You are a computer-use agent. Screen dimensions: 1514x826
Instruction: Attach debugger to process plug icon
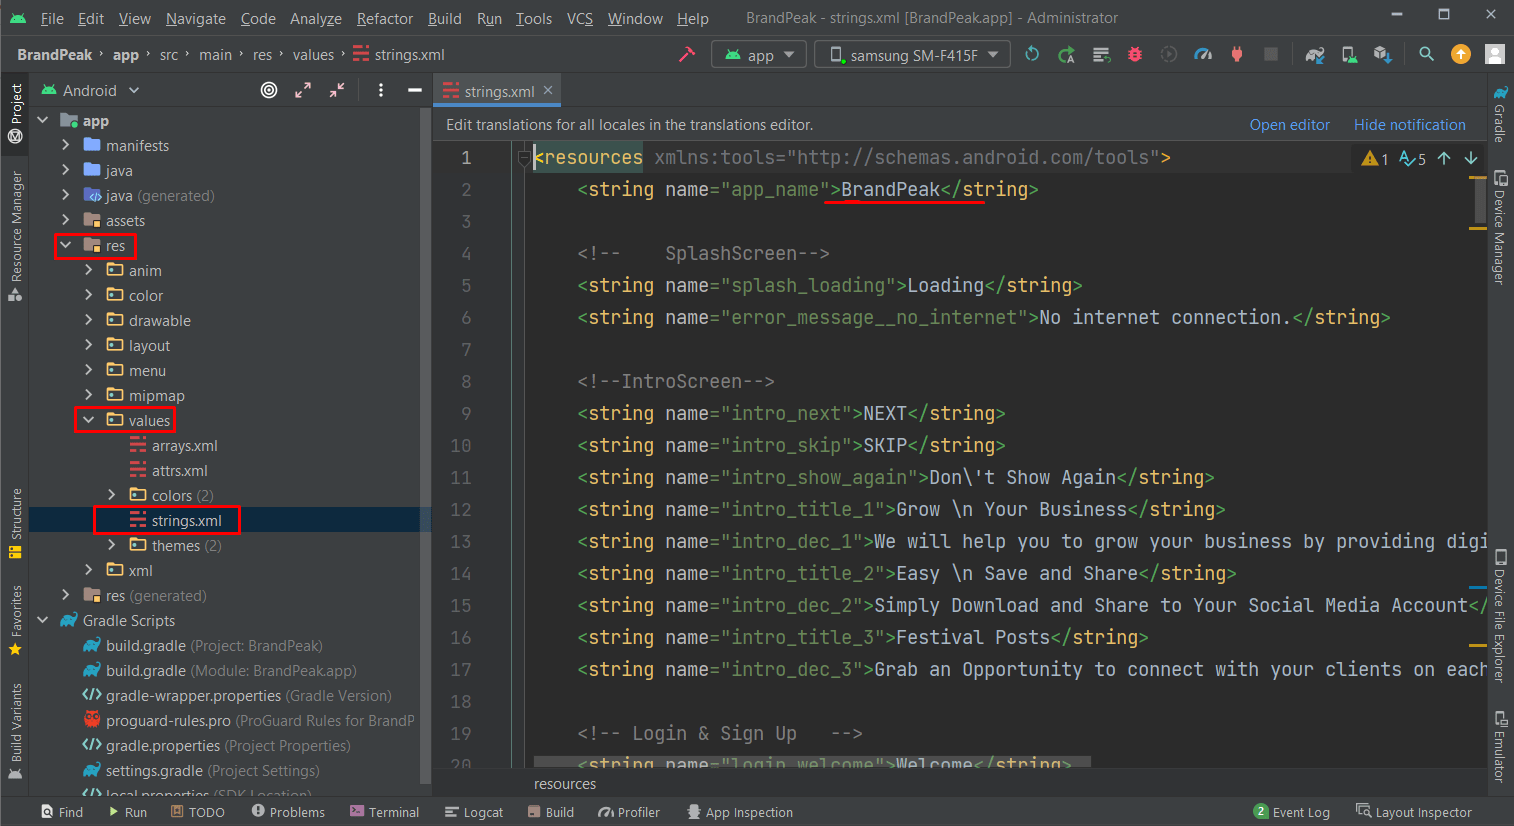click(1237, 54)
